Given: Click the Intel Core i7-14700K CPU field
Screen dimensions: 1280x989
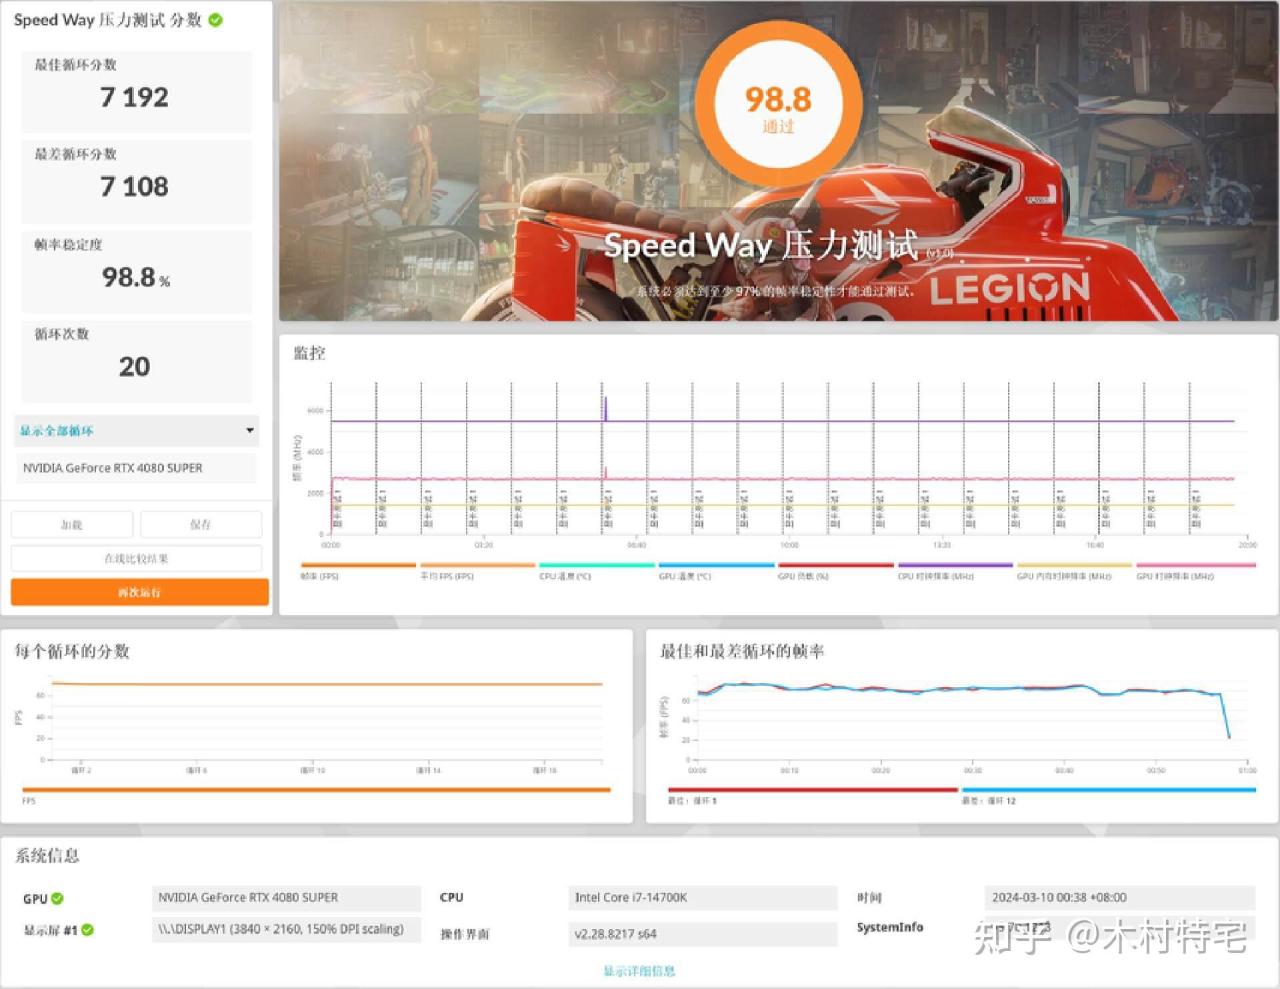Looking at the screenshot, I should pos(703,898).
